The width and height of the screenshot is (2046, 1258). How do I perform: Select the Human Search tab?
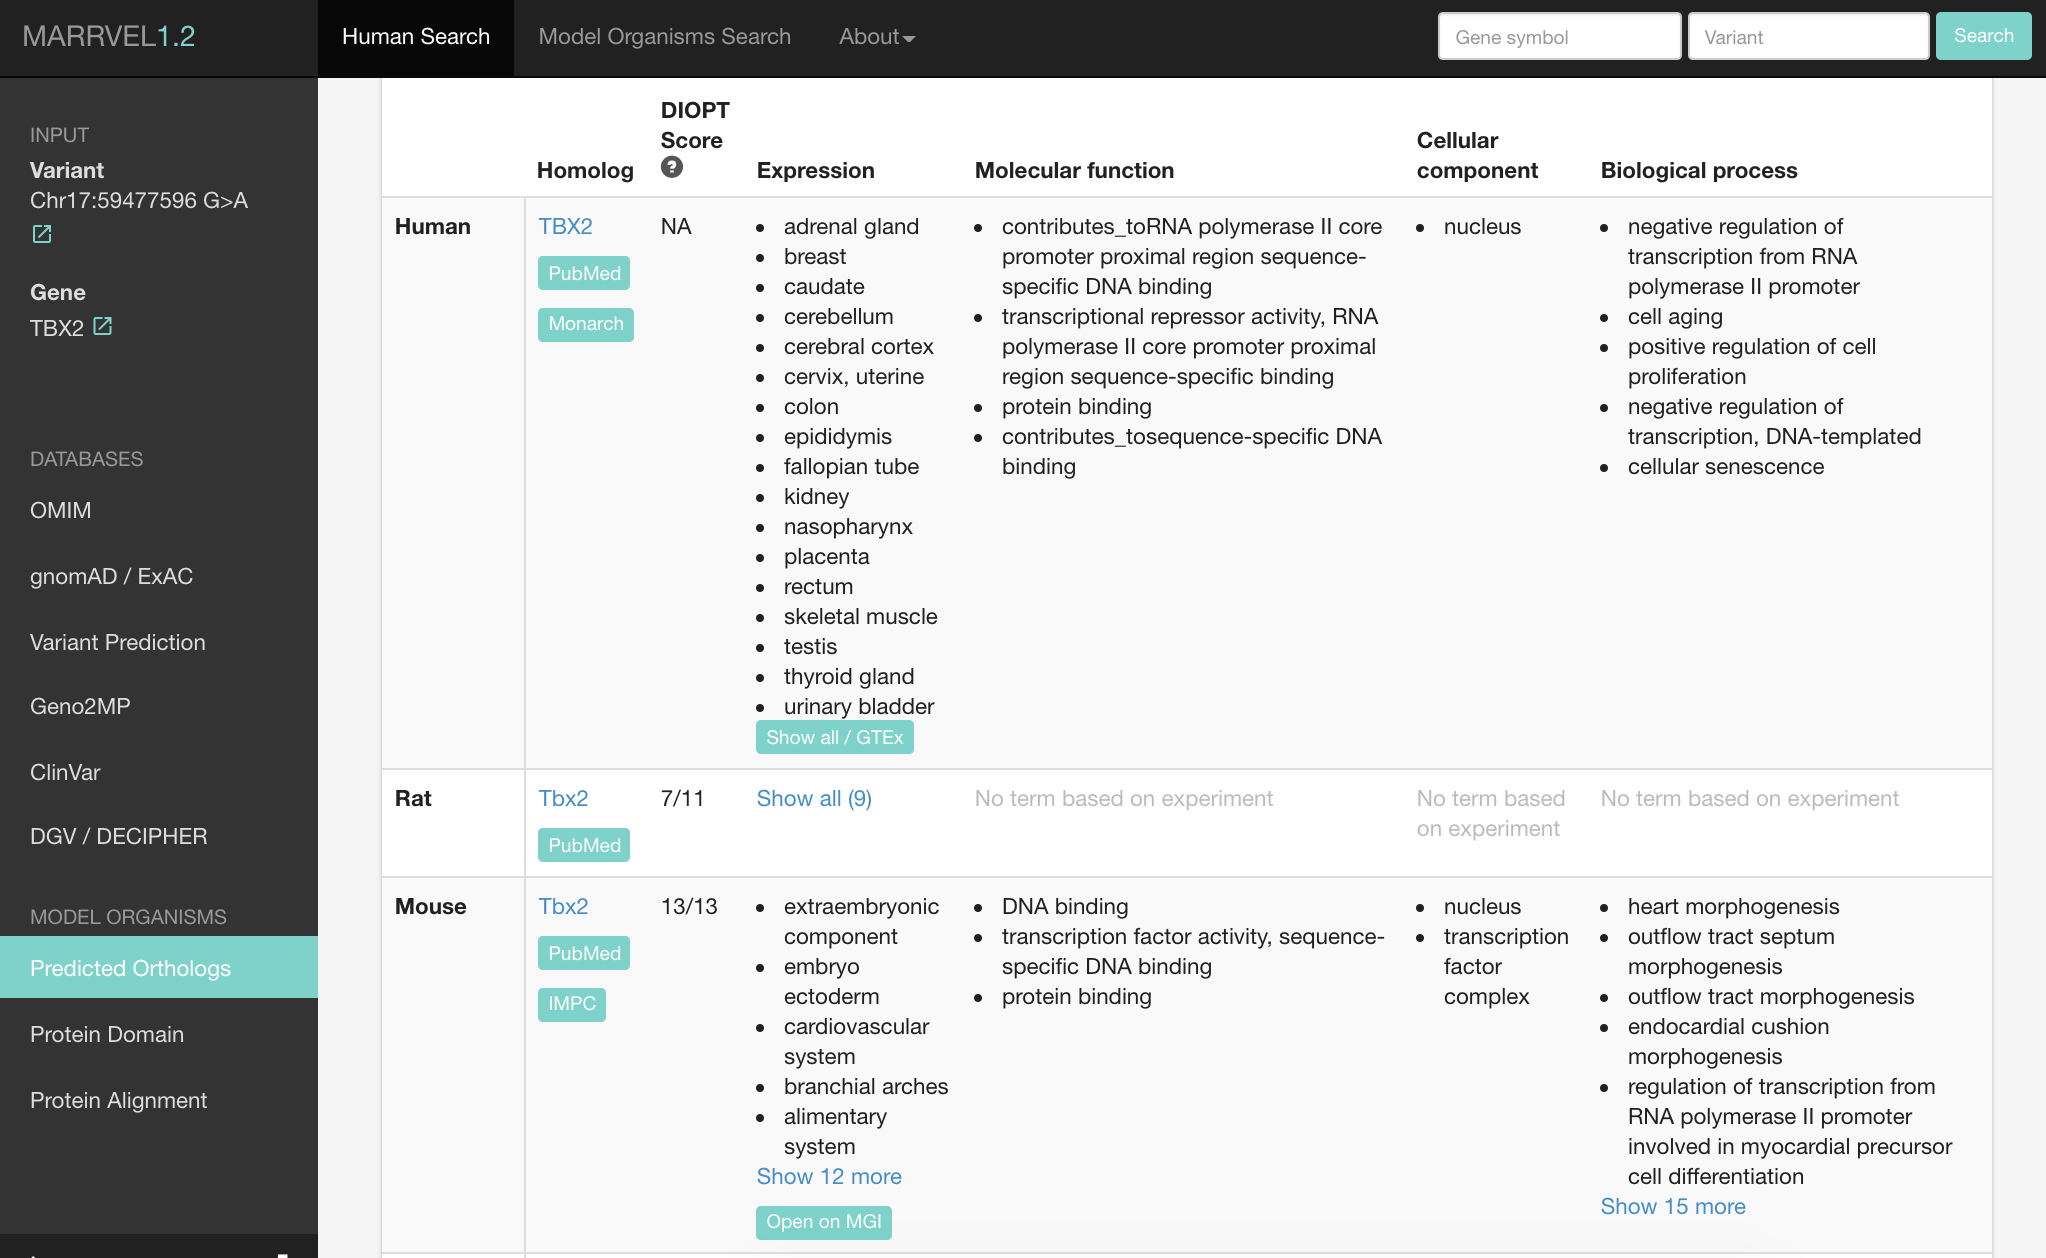click(x=416, y=37)
